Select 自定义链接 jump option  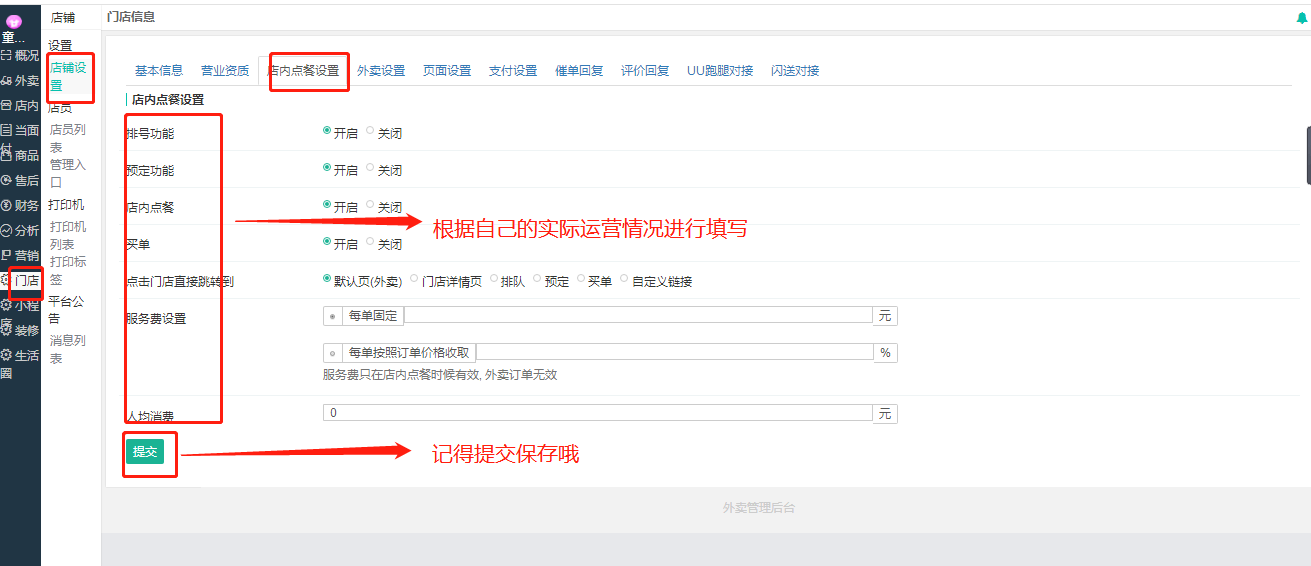[625, 279]
